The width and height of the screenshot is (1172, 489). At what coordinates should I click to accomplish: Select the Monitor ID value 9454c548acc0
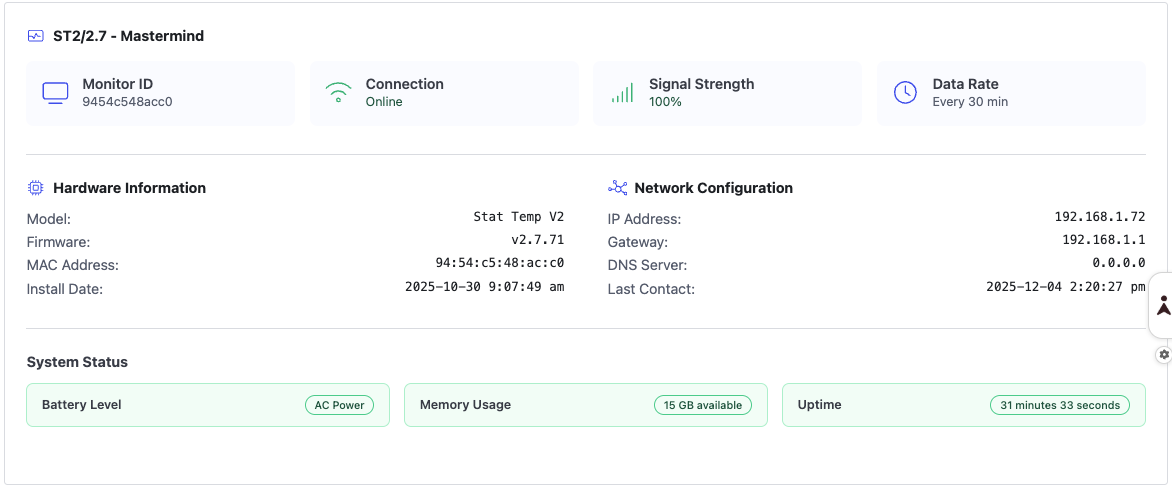(127, 102)
